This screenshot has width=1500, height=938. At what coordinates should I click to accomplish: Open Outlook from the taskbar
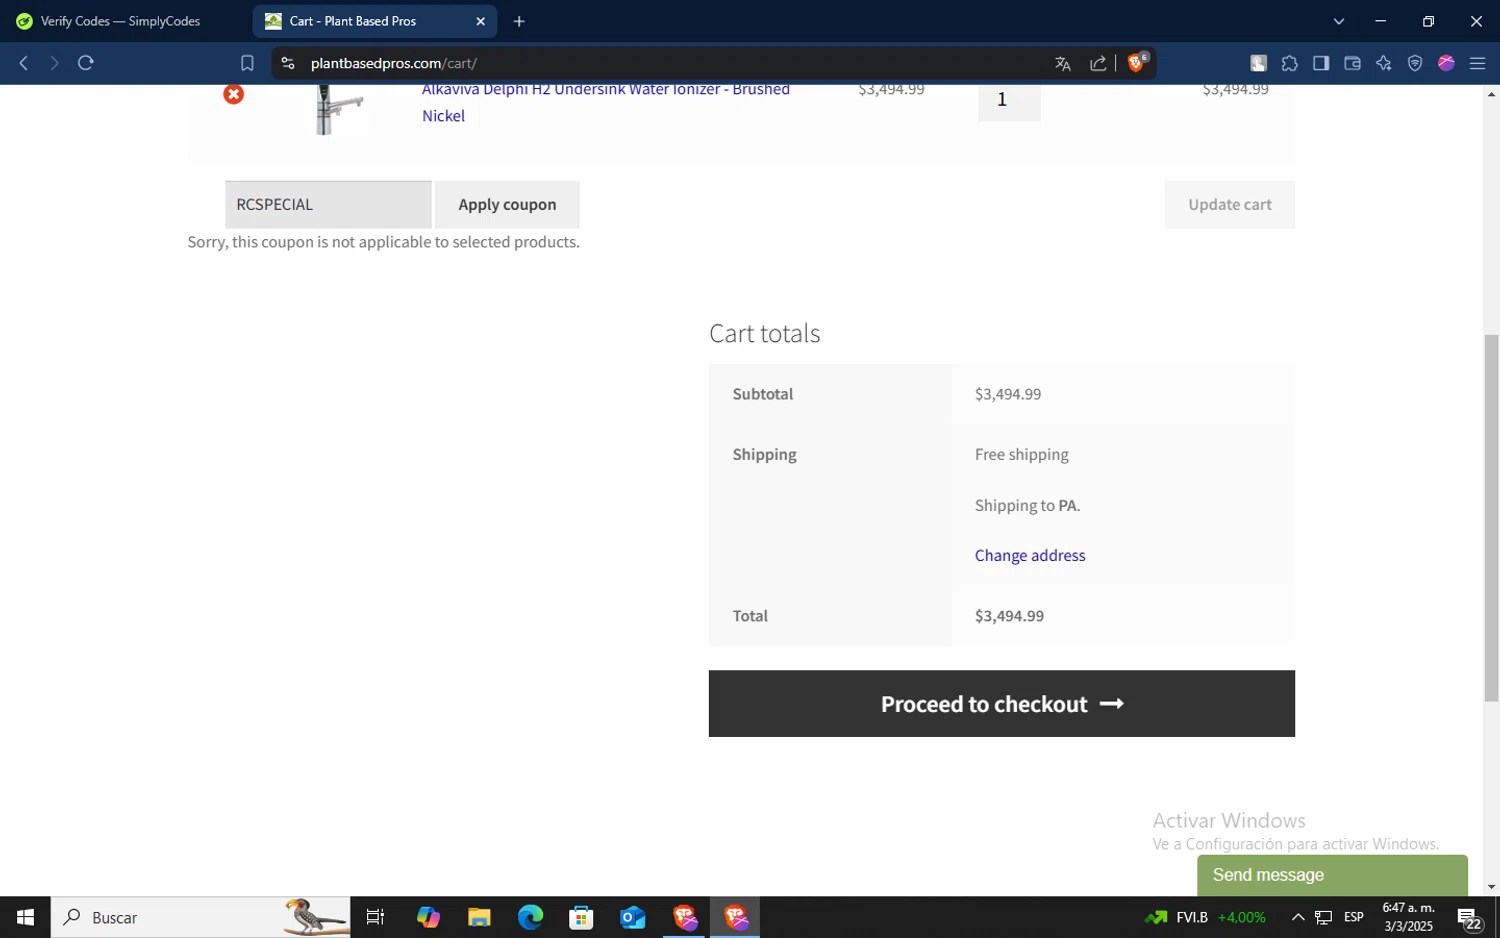pyautogui.click(x=632, y=917)
